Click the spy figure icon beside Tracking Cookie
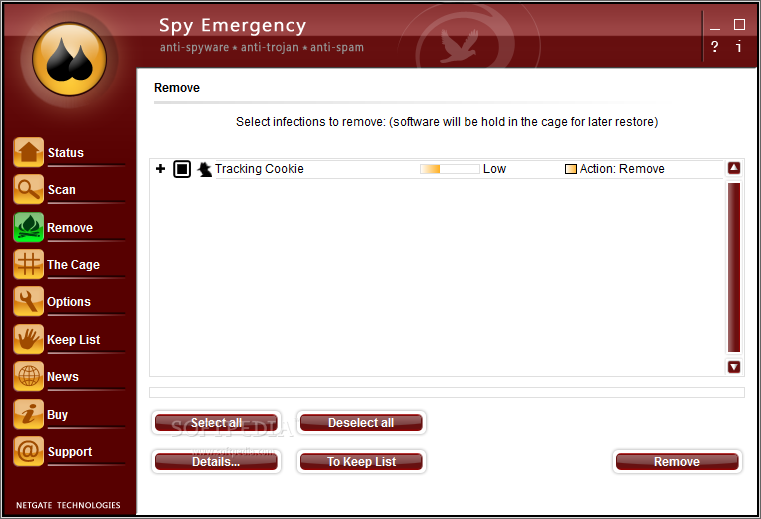Viewport: 761px width, 519px height. click(x=205, y=169)
